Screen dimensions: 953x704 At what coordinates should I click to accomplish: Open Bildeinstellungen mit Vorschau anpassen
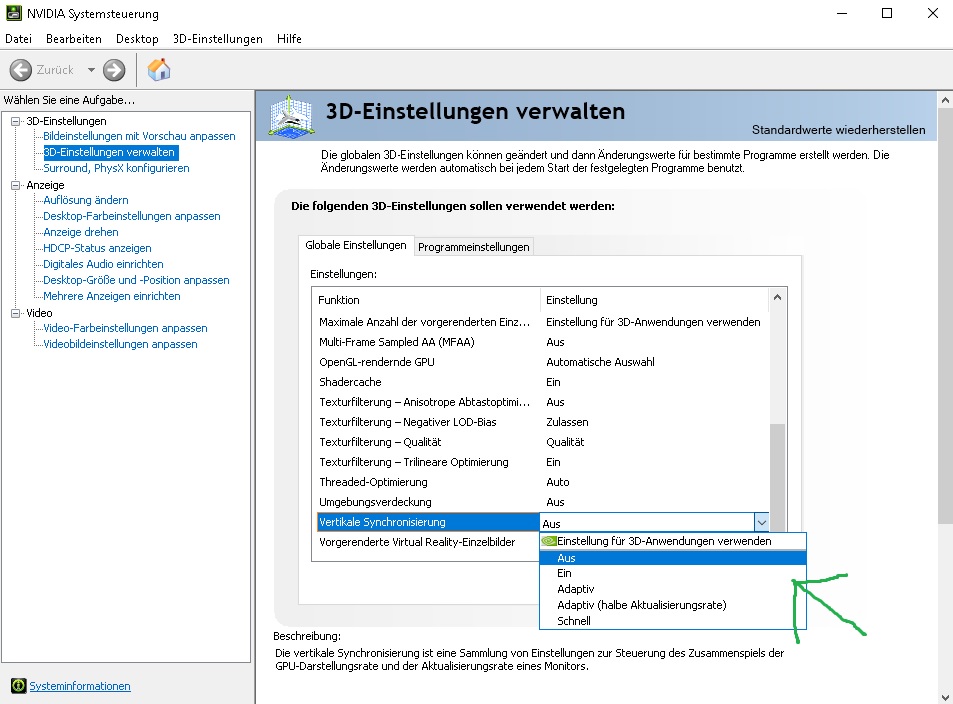click(139, 136)
